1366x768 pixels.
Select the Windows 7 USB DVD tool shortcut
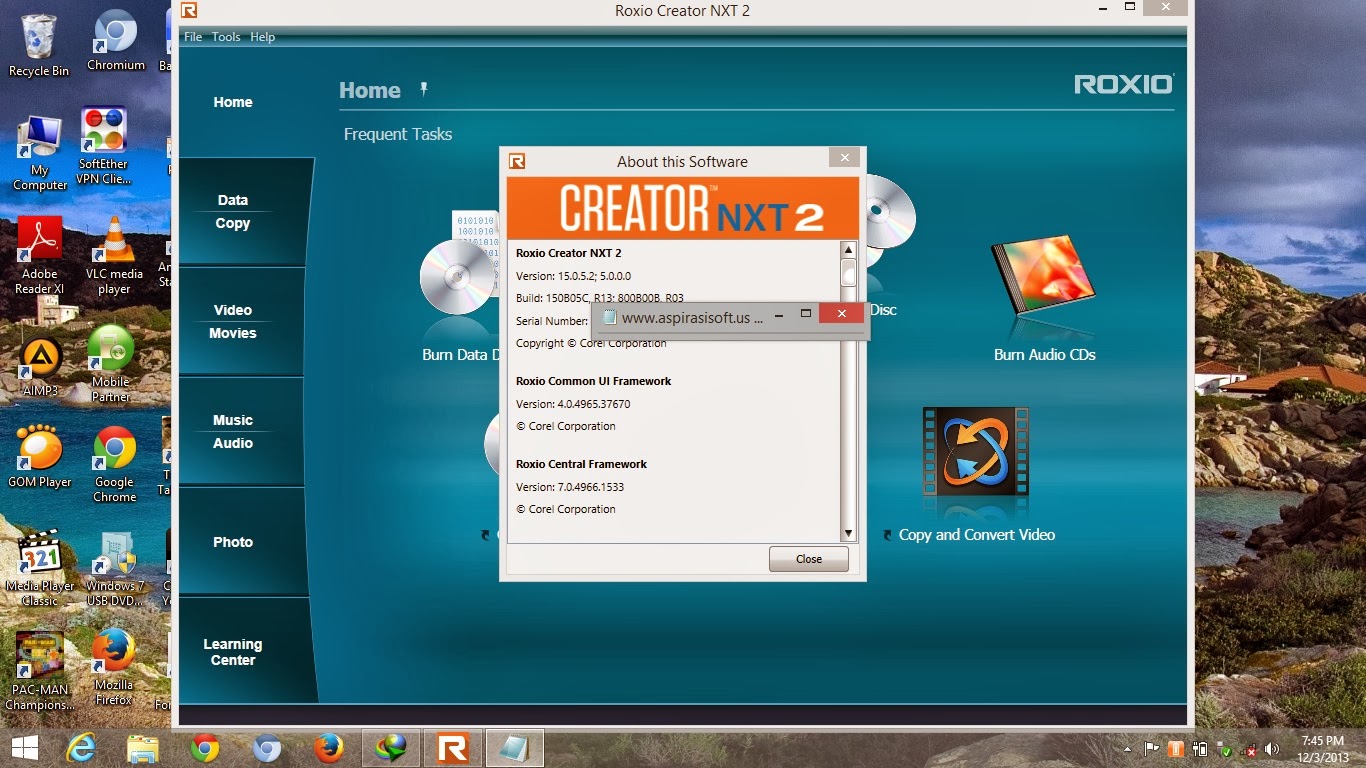(115, 568)
